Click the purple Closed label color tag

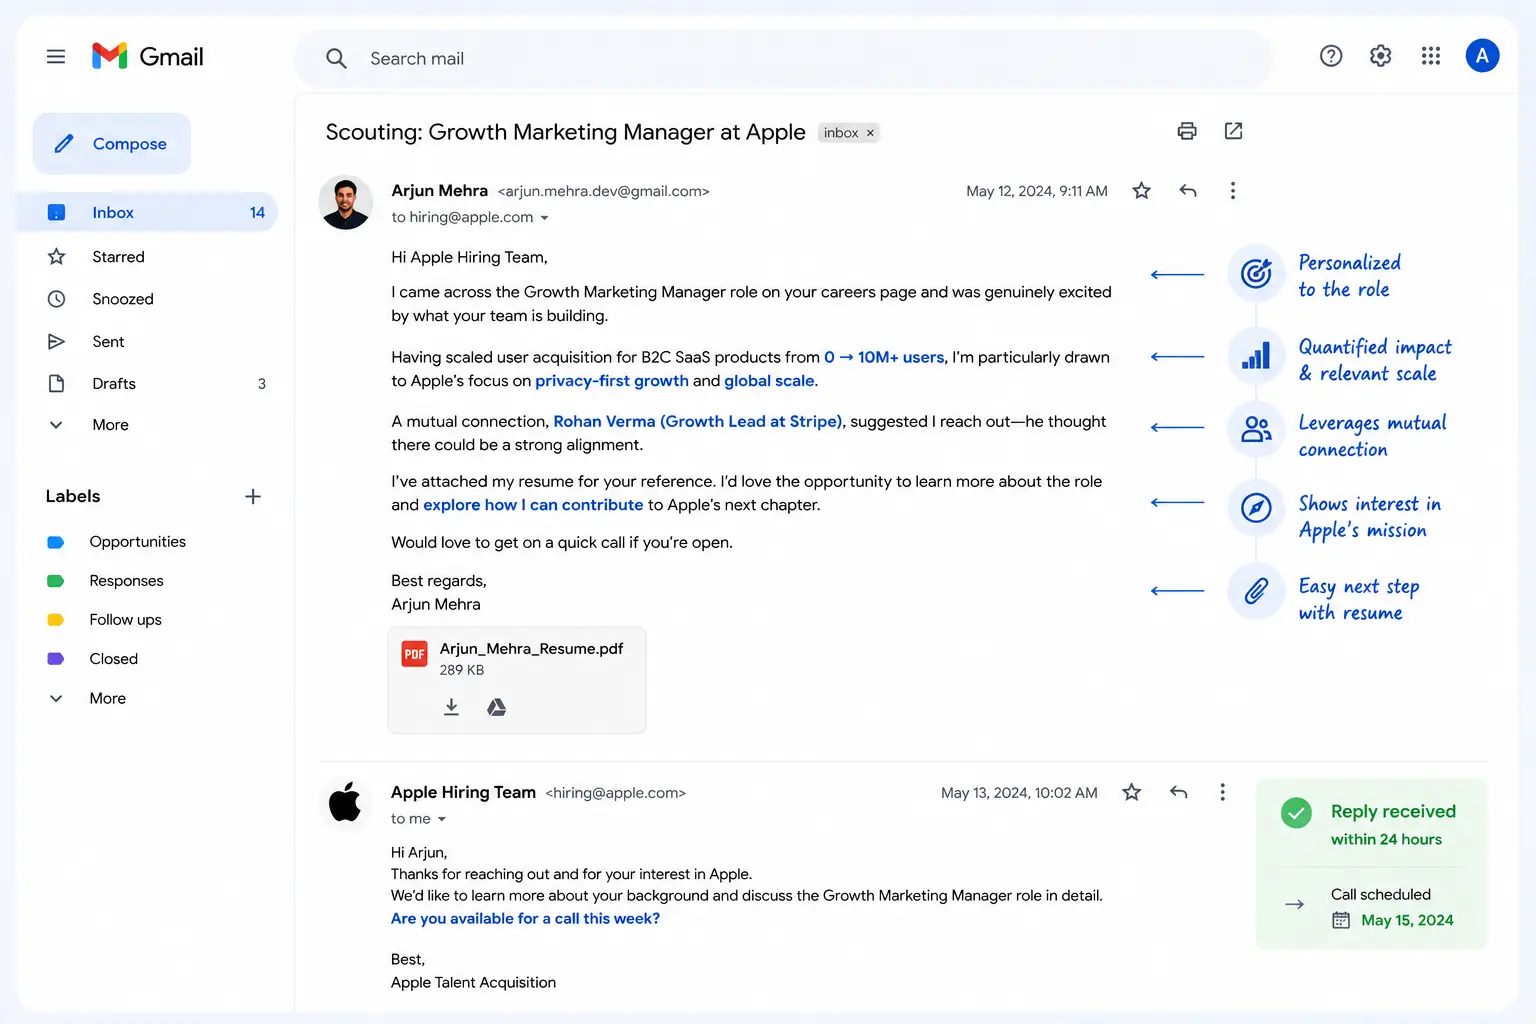(x=56, y=659)
